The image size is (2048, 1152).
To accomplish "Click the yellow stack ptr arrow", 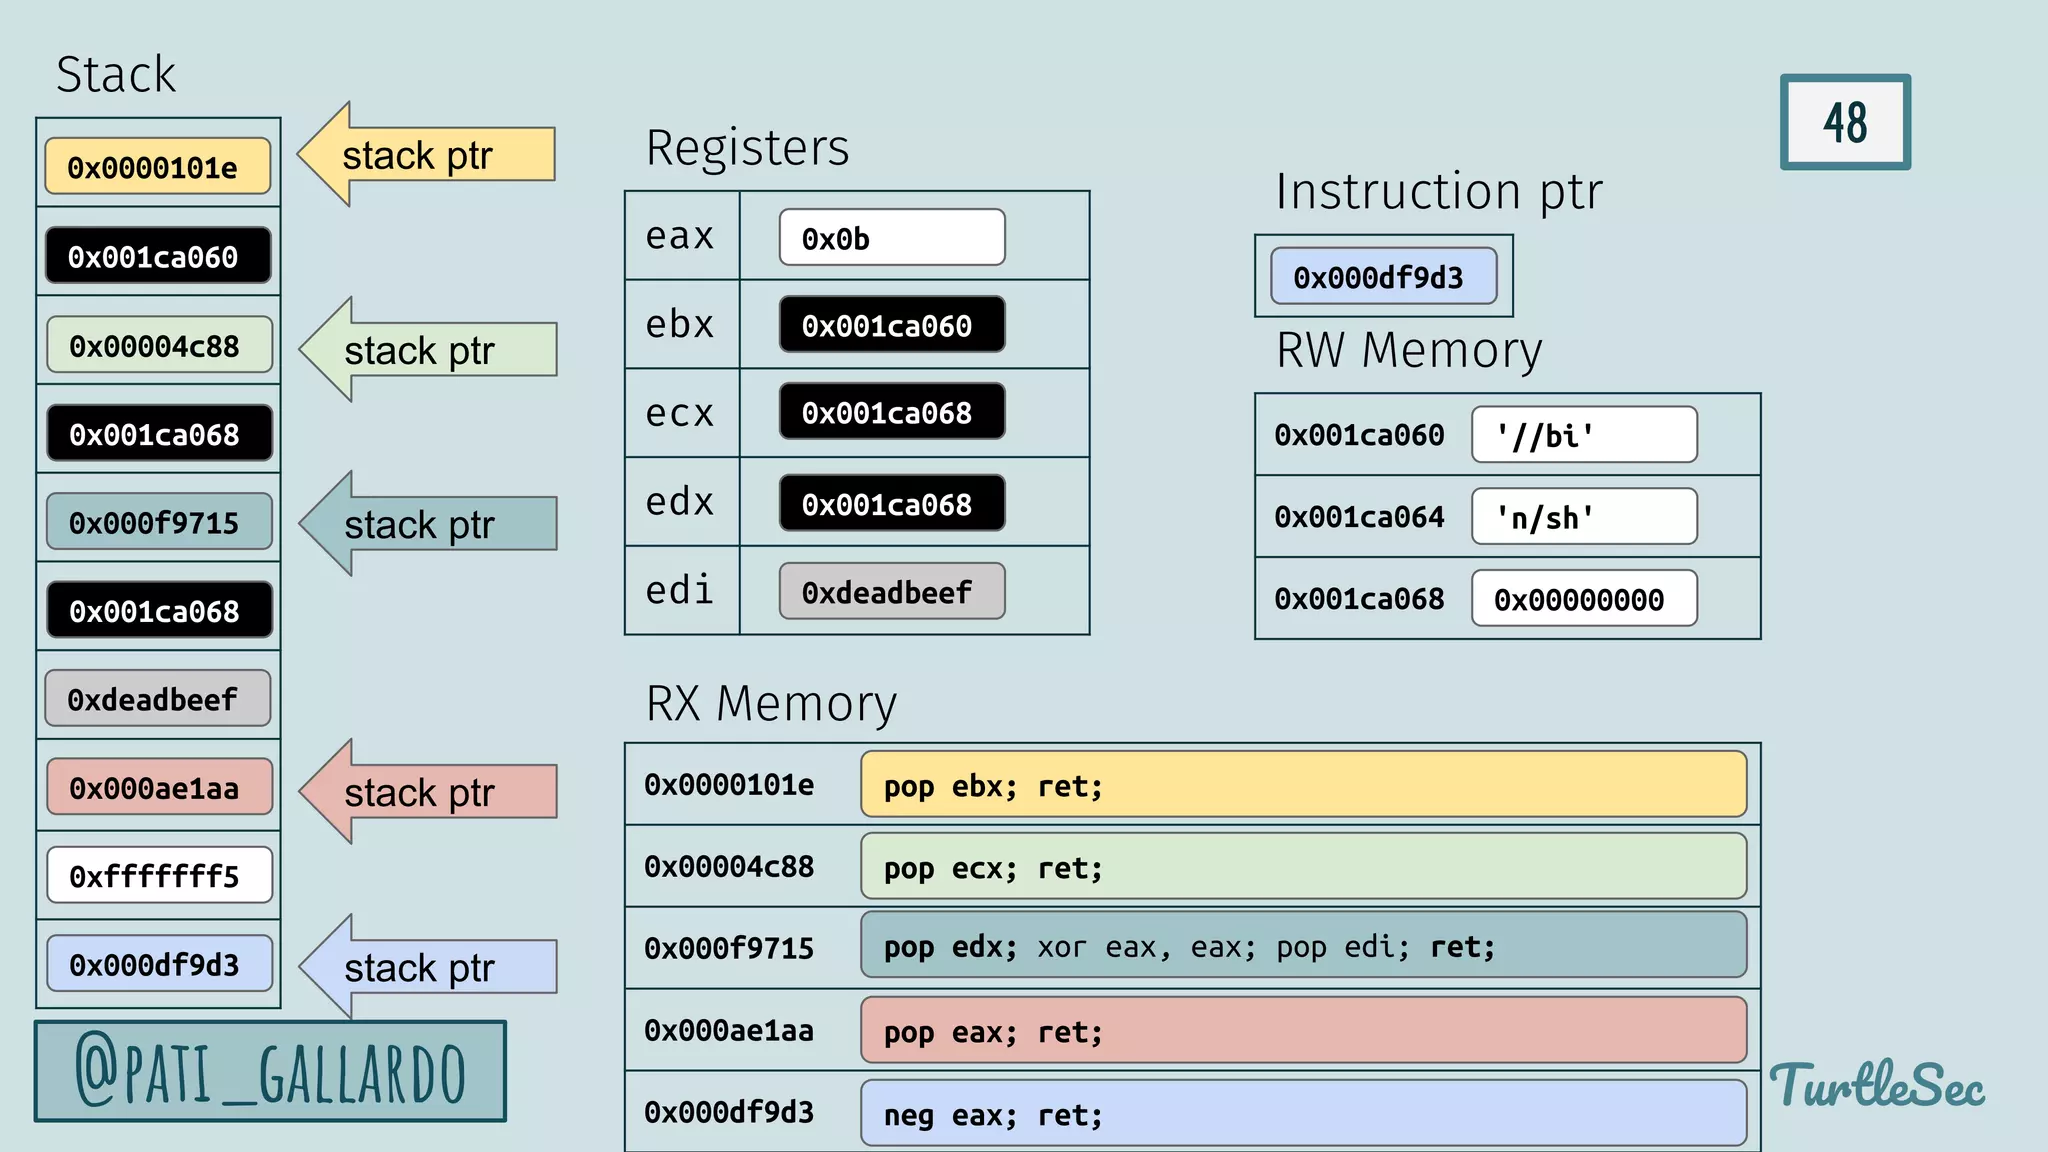I will 425,155.
